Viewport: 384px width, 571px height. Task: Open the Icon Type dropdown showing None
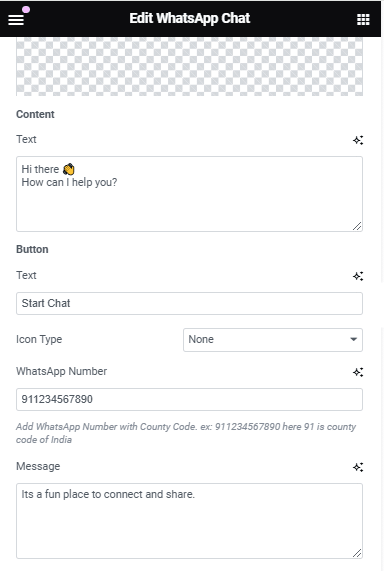pyautogui.click(x=273, y=340)
